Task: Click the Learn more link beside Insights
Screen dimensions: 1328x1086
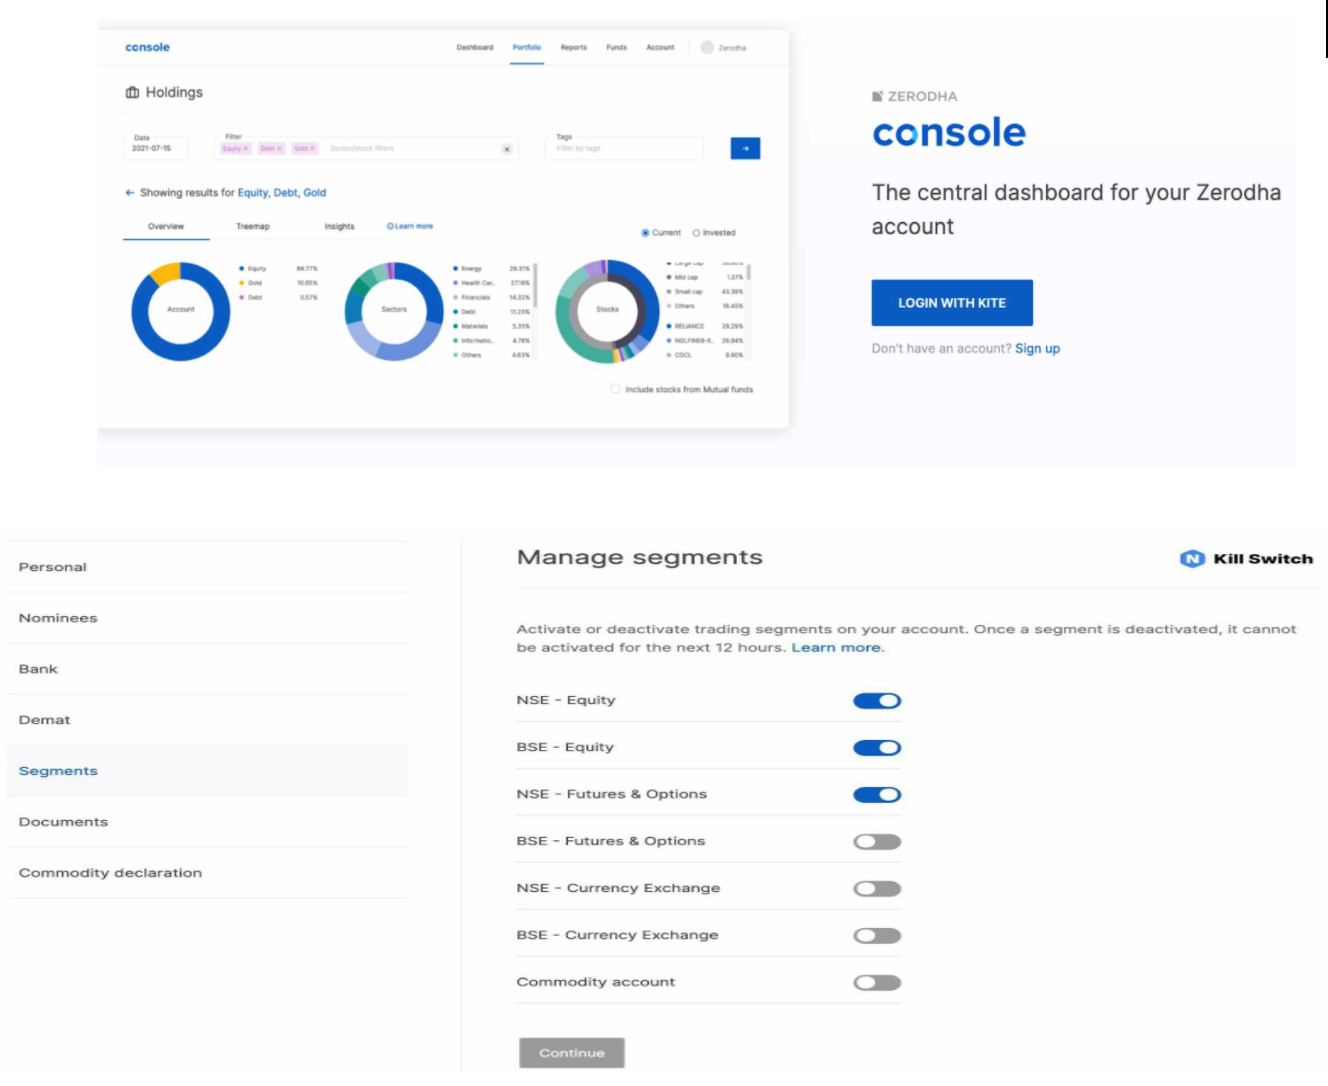Action: [410, 226]
